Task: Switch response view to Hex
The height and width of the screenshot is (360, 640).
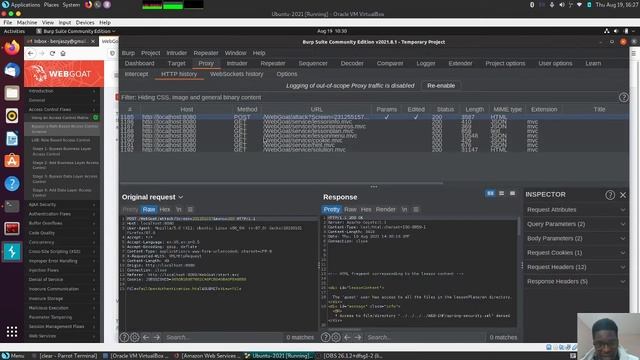Action: coord(366,209)
